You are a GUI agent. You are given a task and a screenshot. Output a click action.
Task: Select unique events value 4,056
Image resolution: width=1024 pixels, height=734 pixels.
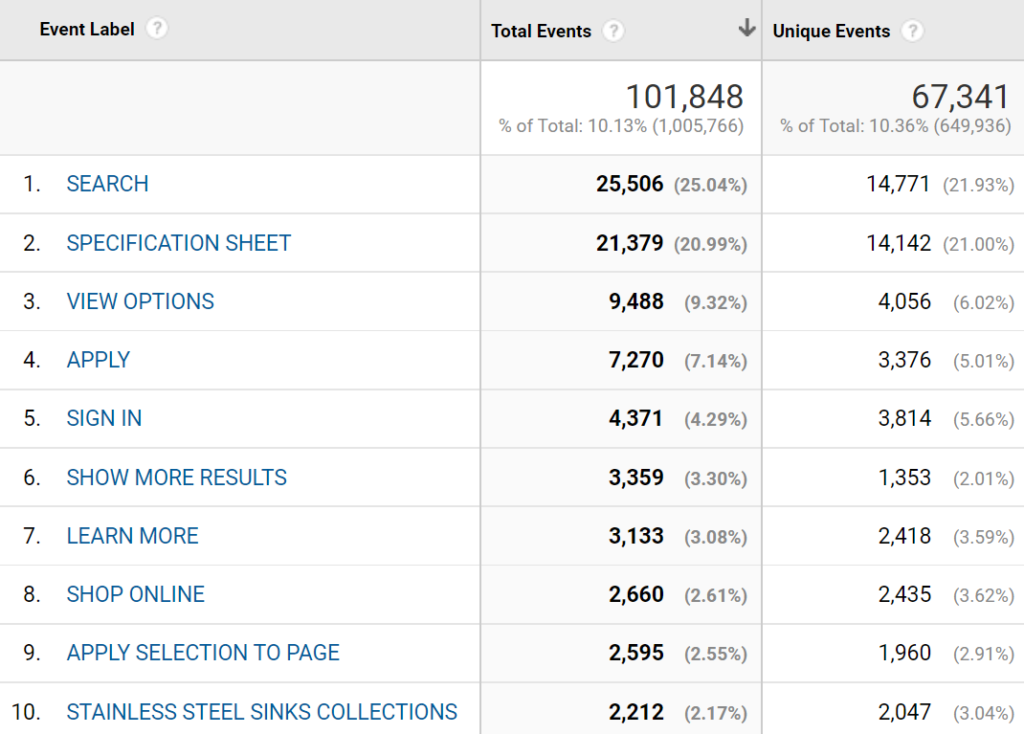click(904, 302)
